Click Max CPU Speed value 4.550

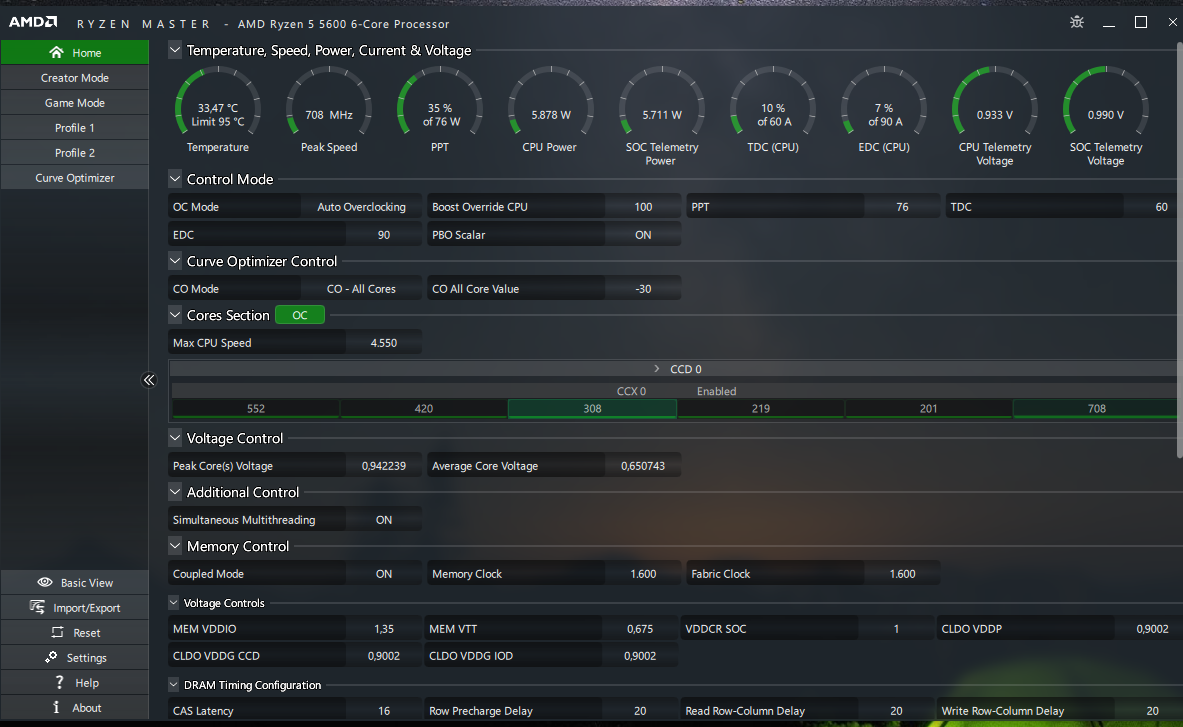click(x=384, y=342)
